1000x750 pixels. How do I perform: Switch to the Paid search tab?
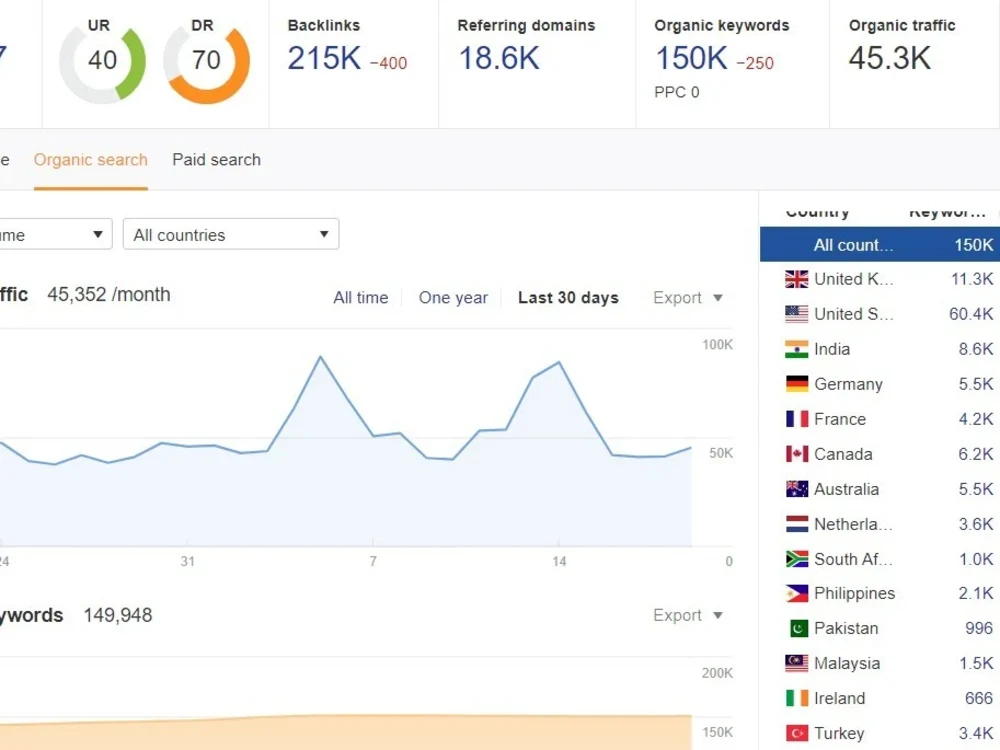(216, 160)
